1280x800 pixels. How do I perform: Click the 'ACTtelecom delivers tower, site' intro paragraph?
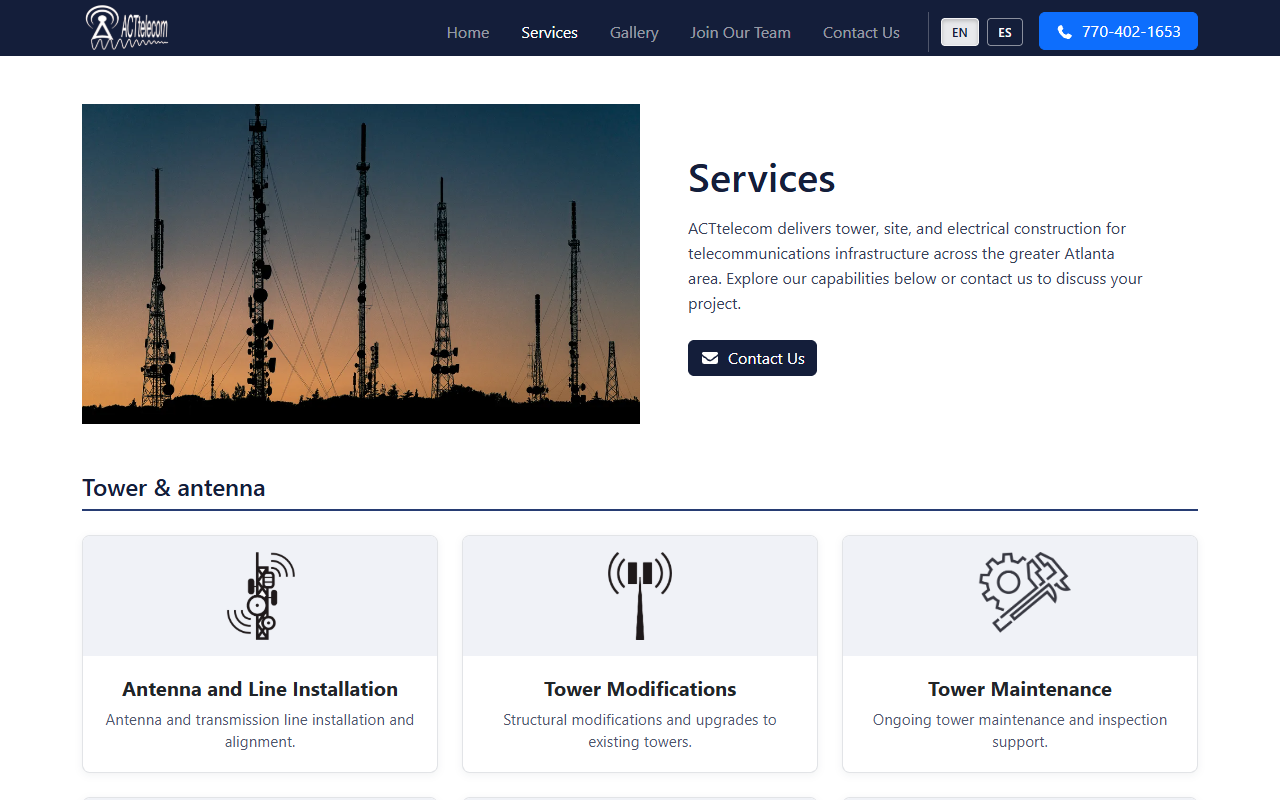(x=915, y=266)
